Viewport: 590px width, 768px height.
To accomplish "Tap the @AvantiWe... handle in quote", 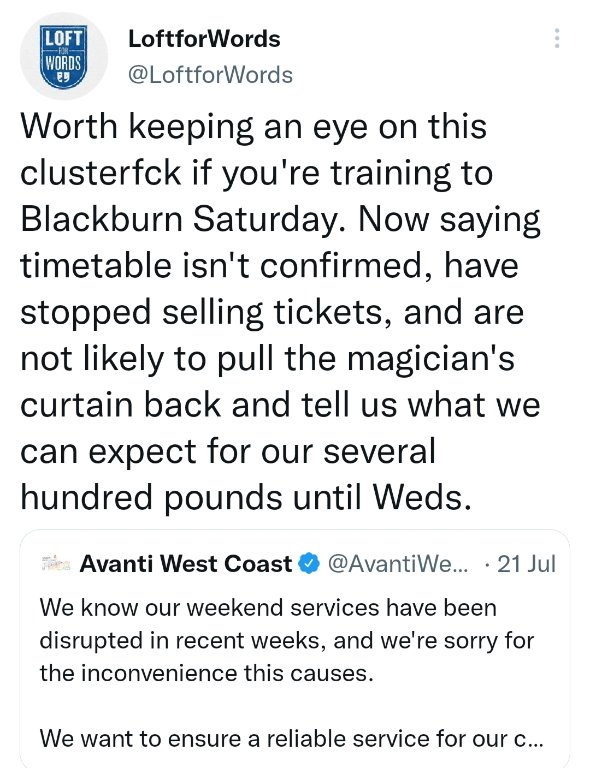I will [397, 564].
